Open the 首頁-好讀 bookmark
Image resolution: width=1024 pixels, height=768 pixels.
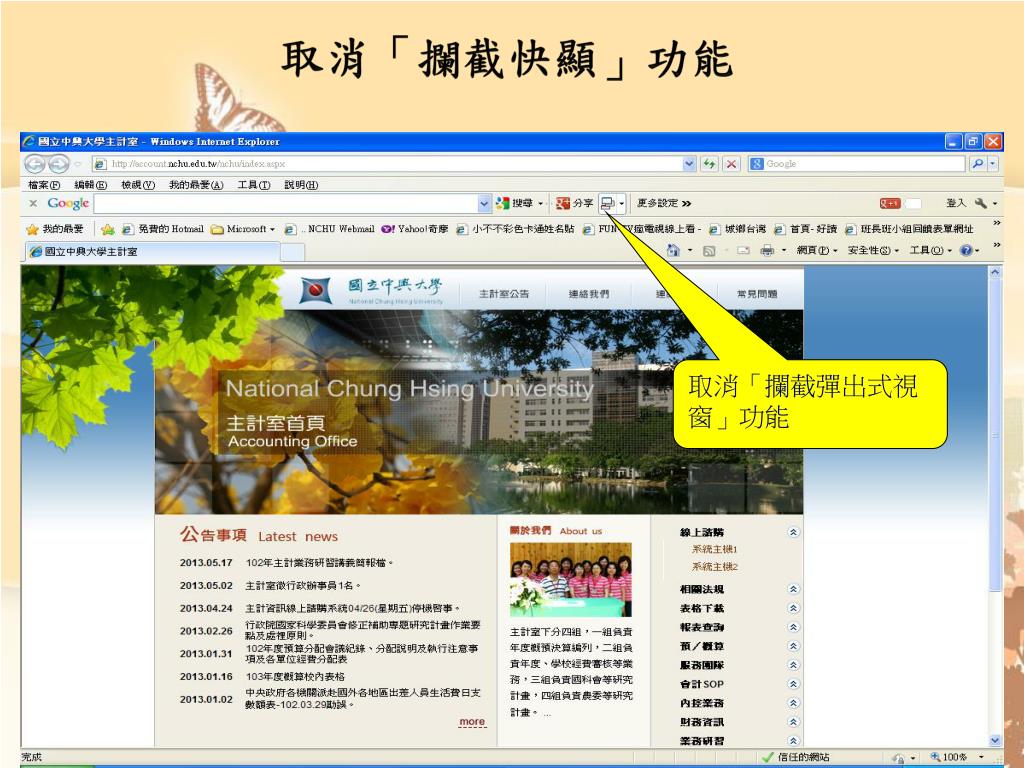click(805, 229)
